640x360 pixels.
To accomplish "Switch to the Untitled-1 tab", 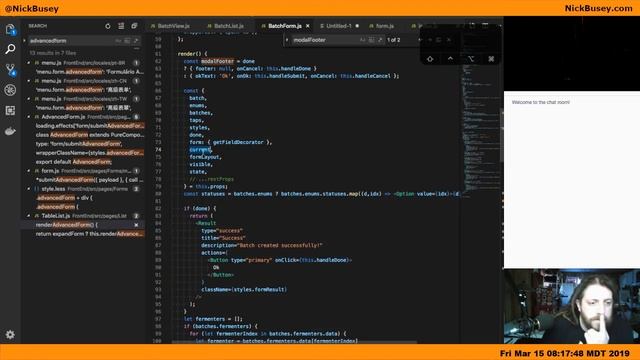I will 338,26.
